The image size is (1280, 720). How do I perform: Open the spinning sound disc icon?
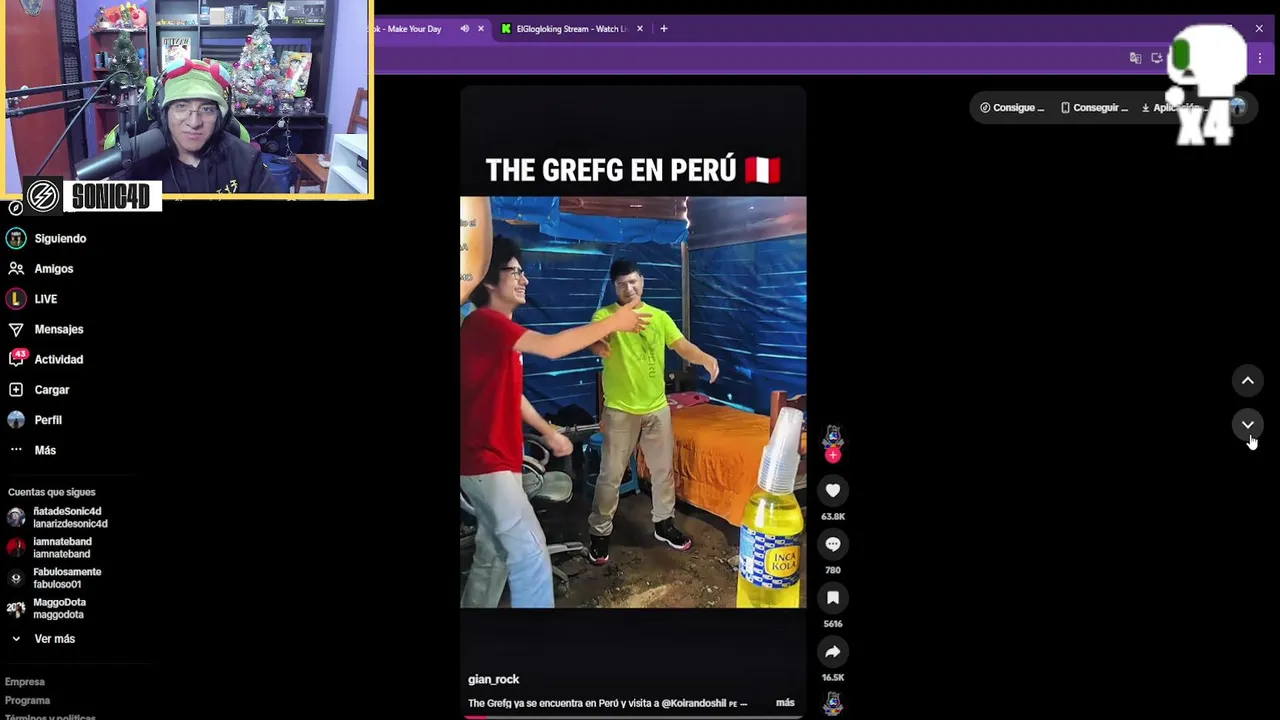pyautogui.click(x=833, y=704)
